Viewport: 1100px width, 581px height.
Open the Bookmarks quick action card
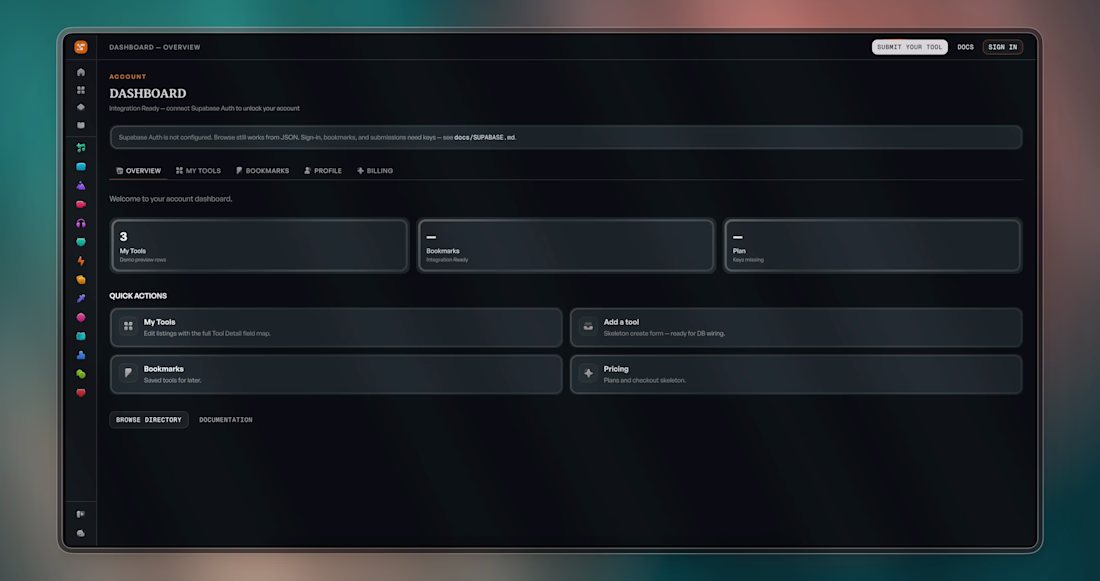(336, 374)
